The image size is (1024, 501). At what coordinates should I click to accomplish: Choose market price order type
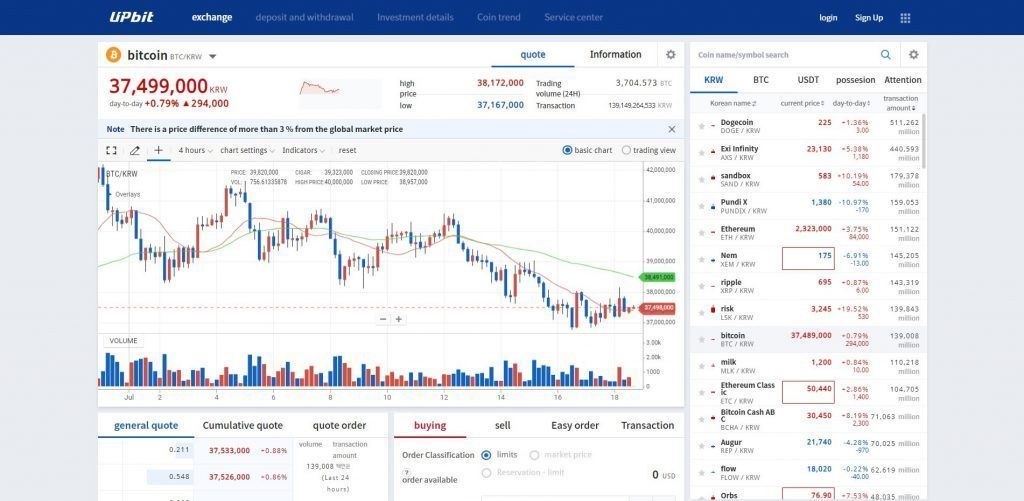[x=534, y=455]
